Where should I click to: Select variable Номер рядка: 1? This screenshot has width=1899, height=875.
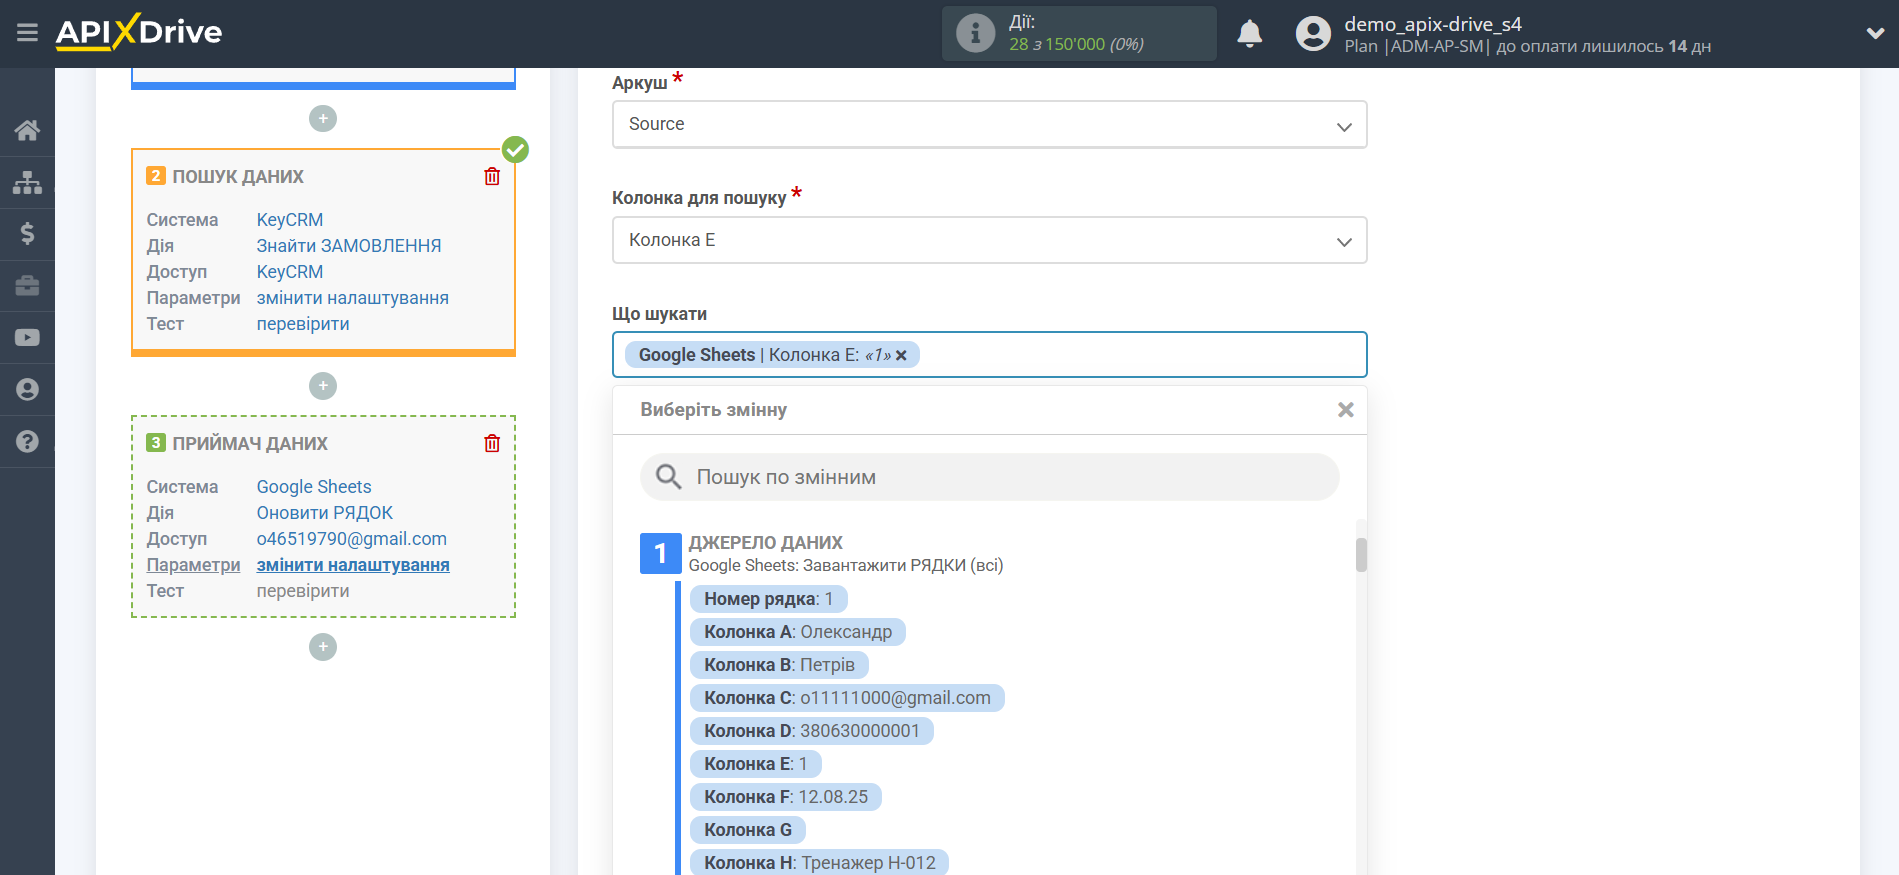768,599
